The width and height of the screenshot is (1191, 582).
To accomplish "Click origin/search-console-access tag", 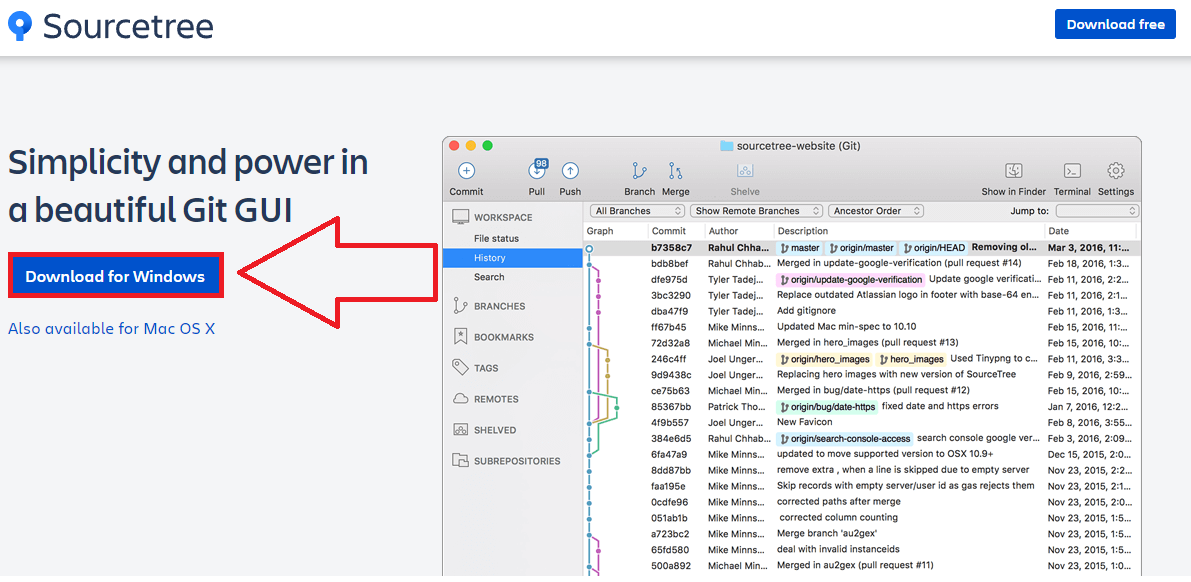I will coord(844,438).
